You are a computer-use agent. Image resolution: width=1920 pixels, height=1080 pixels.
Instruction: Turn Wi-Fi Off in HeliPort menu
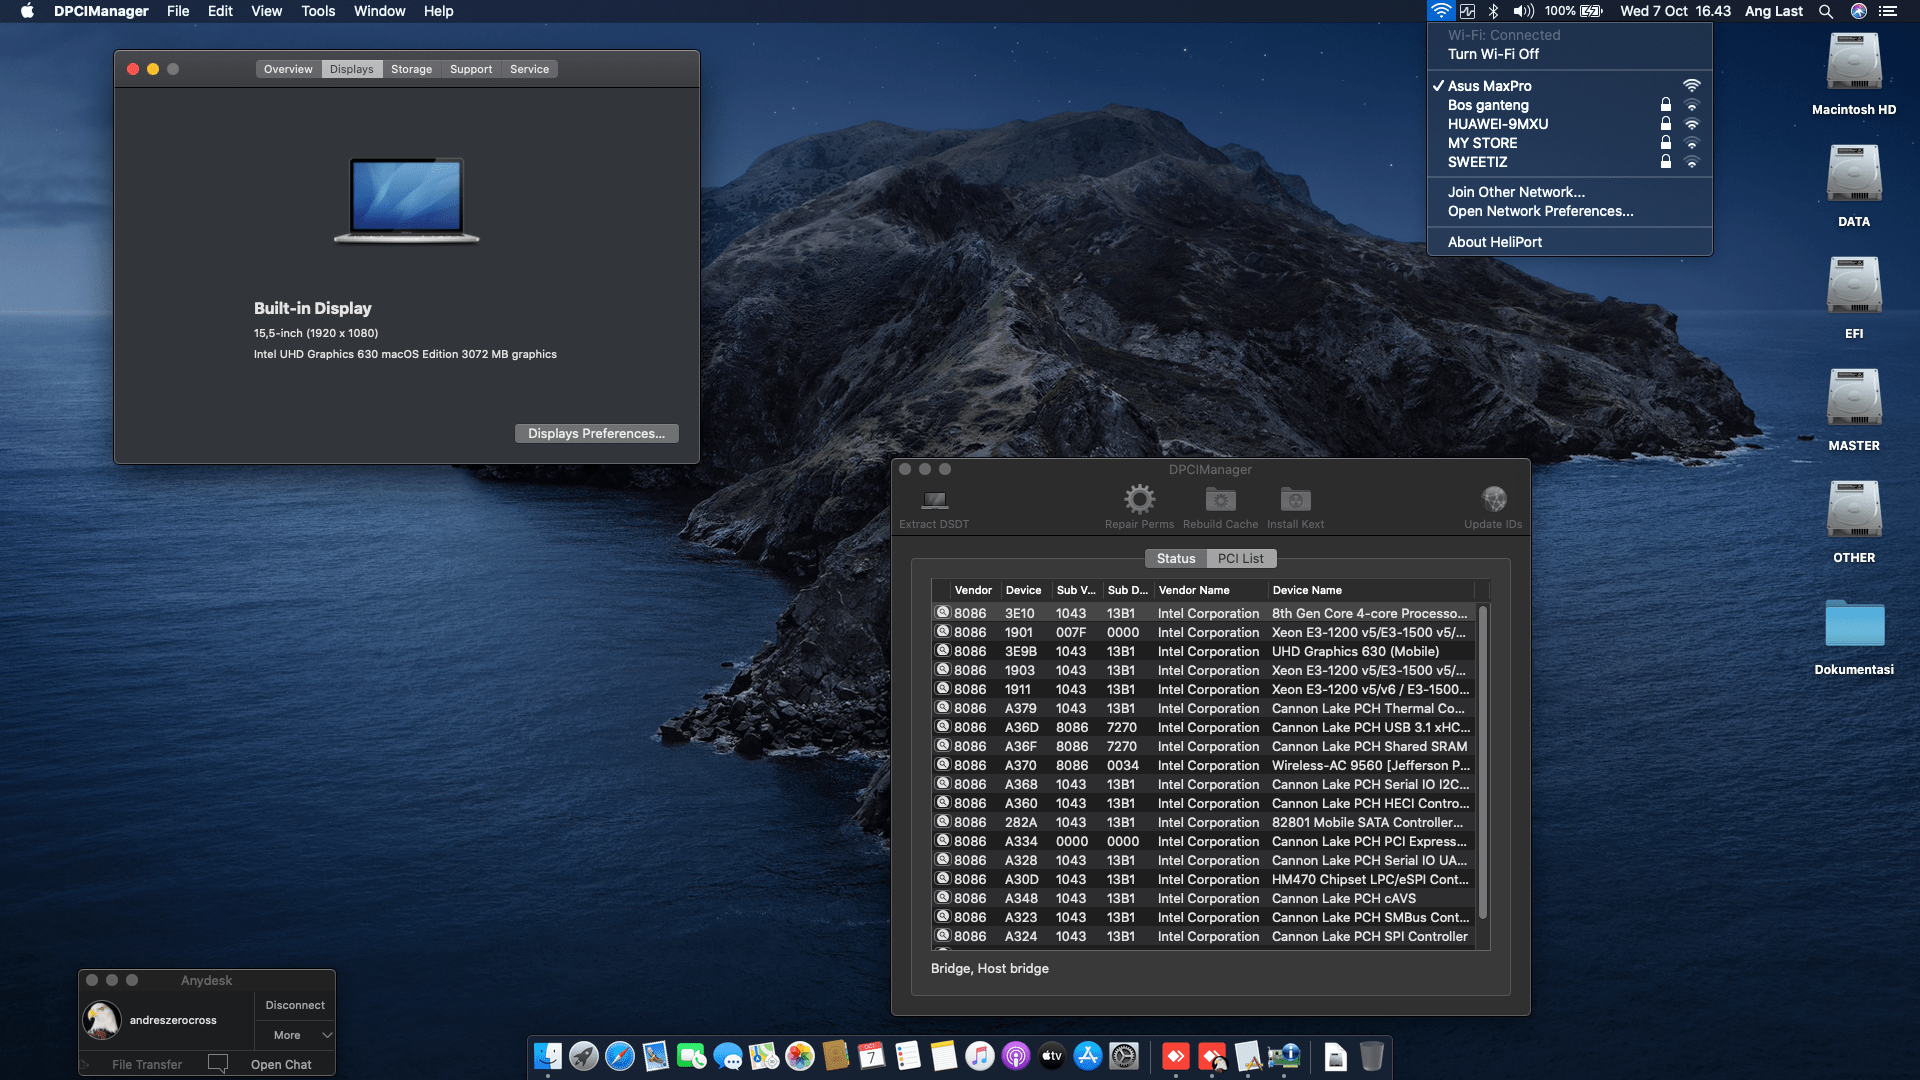tap(1493, 54)
